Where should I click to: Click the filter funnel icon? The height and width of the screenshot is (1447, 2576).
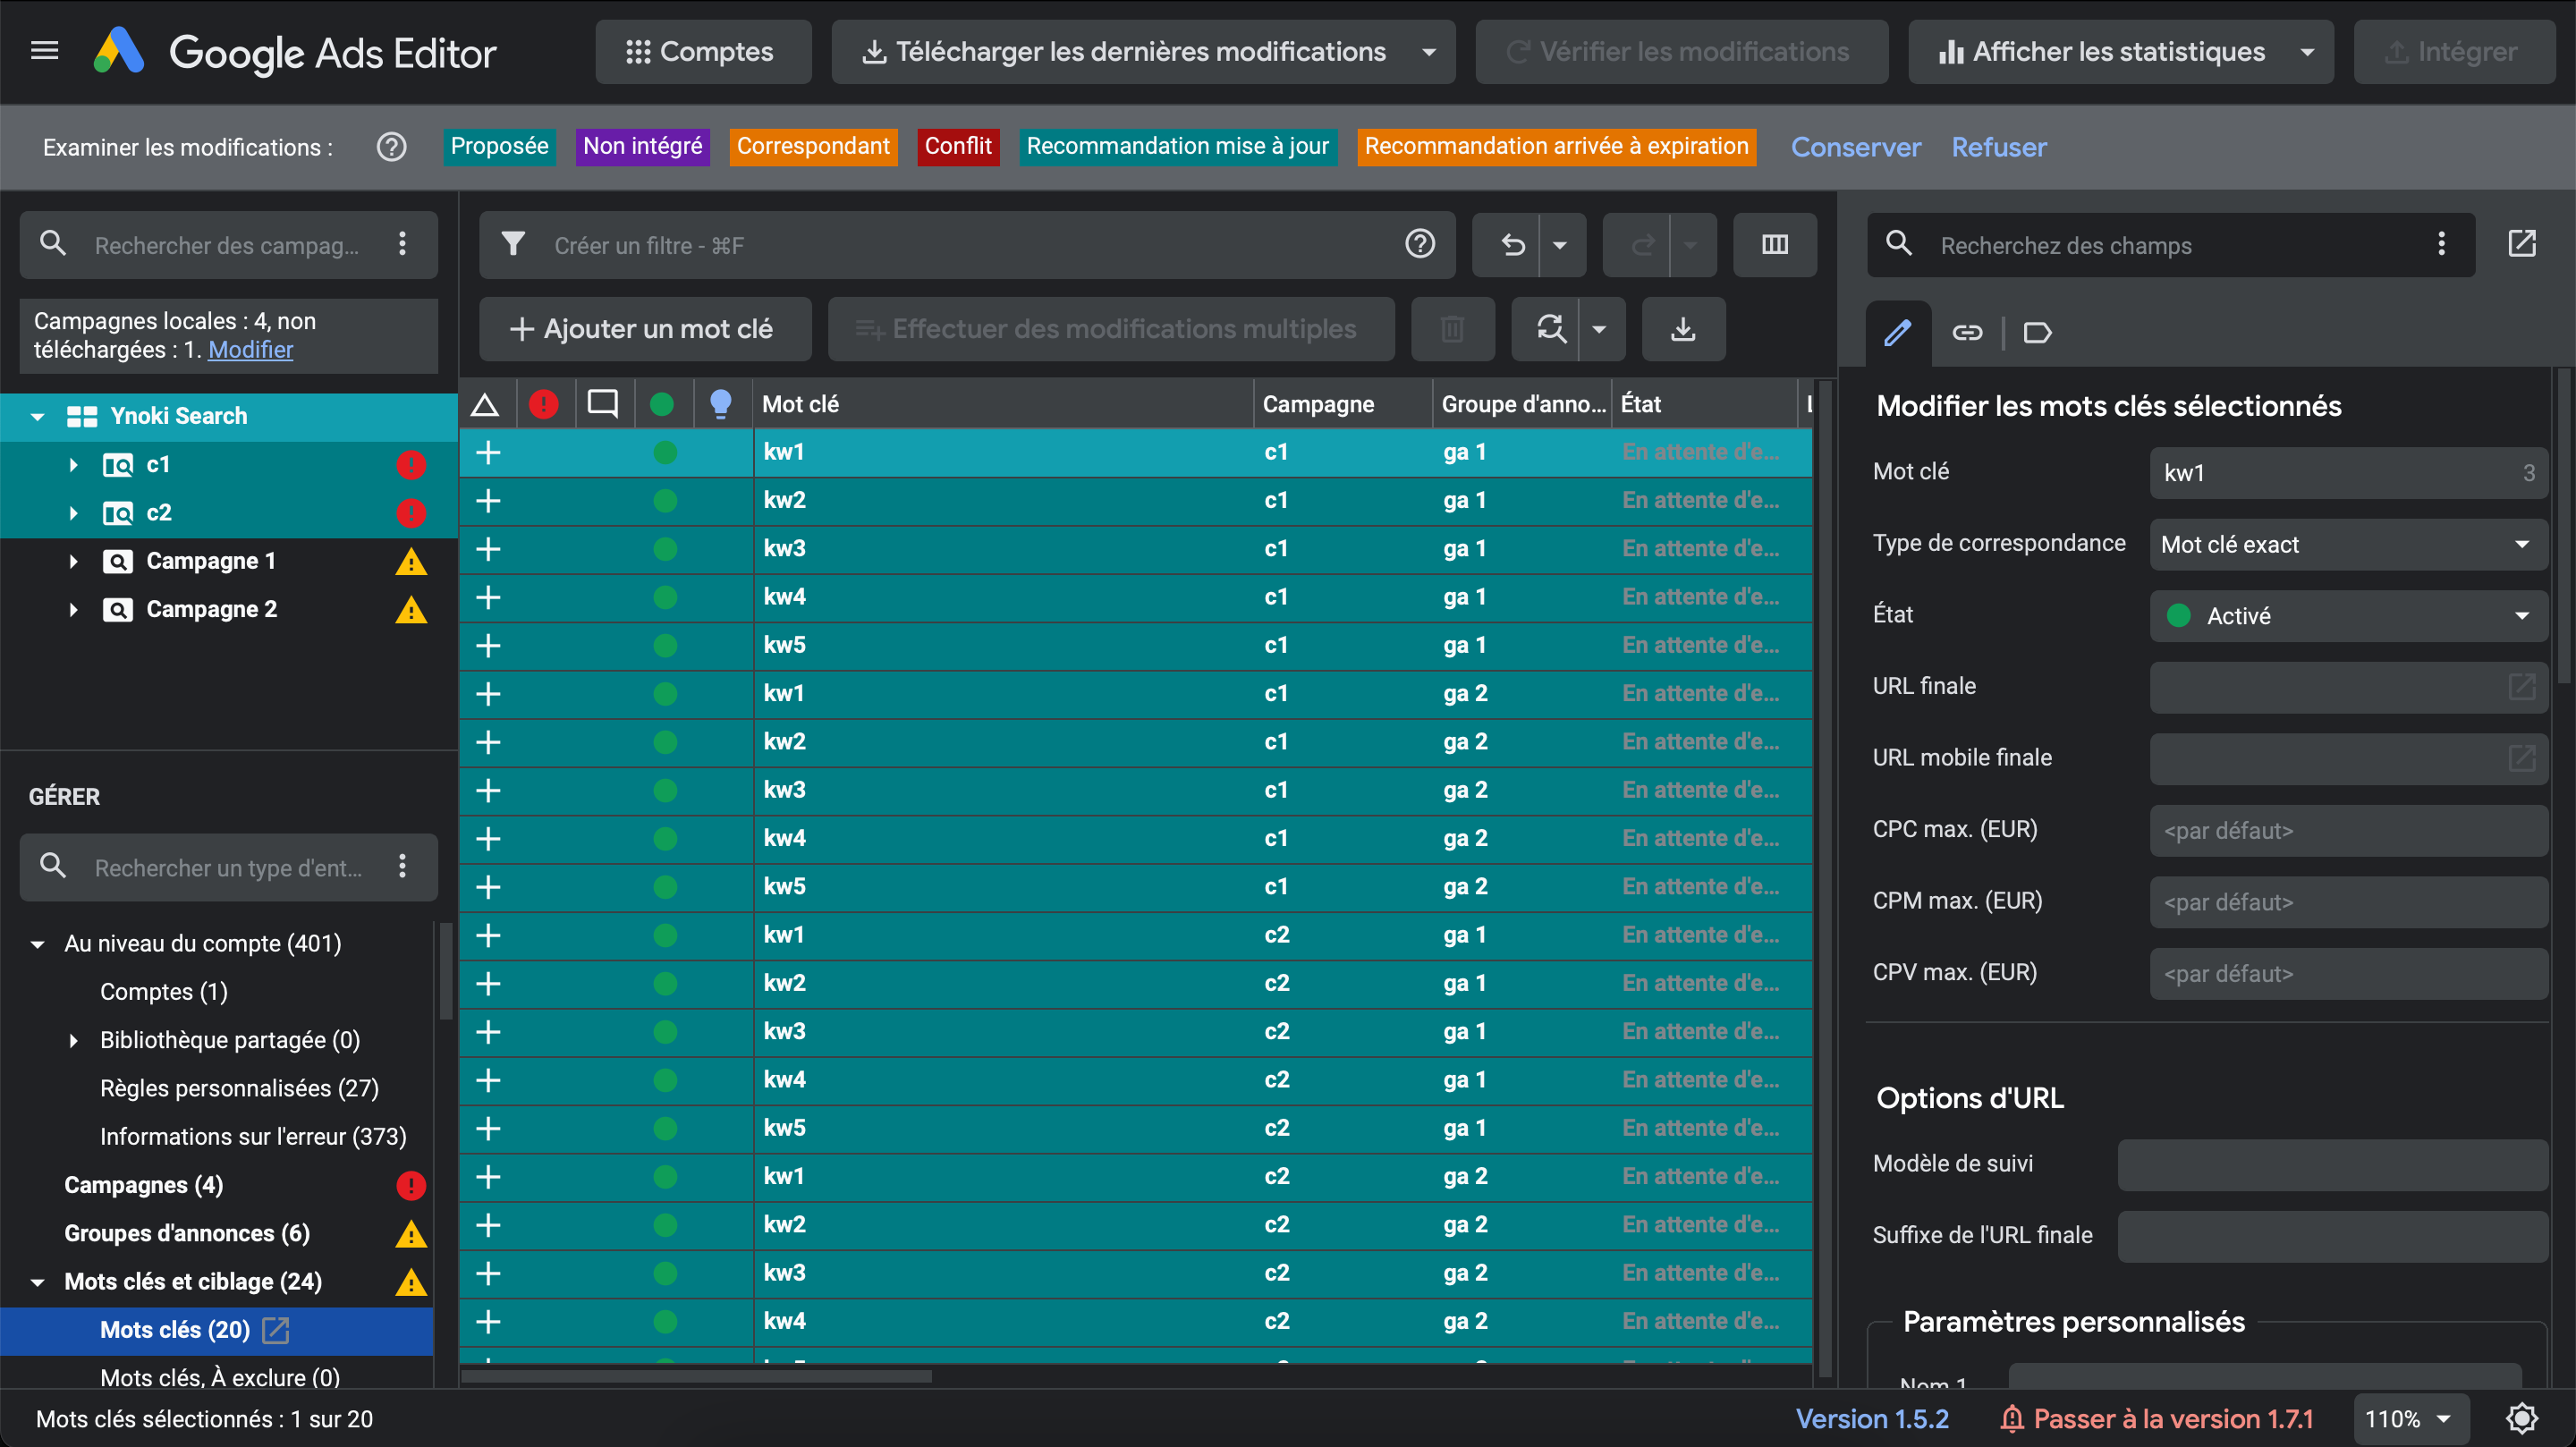pyautogui.click(x=513, y=245)
